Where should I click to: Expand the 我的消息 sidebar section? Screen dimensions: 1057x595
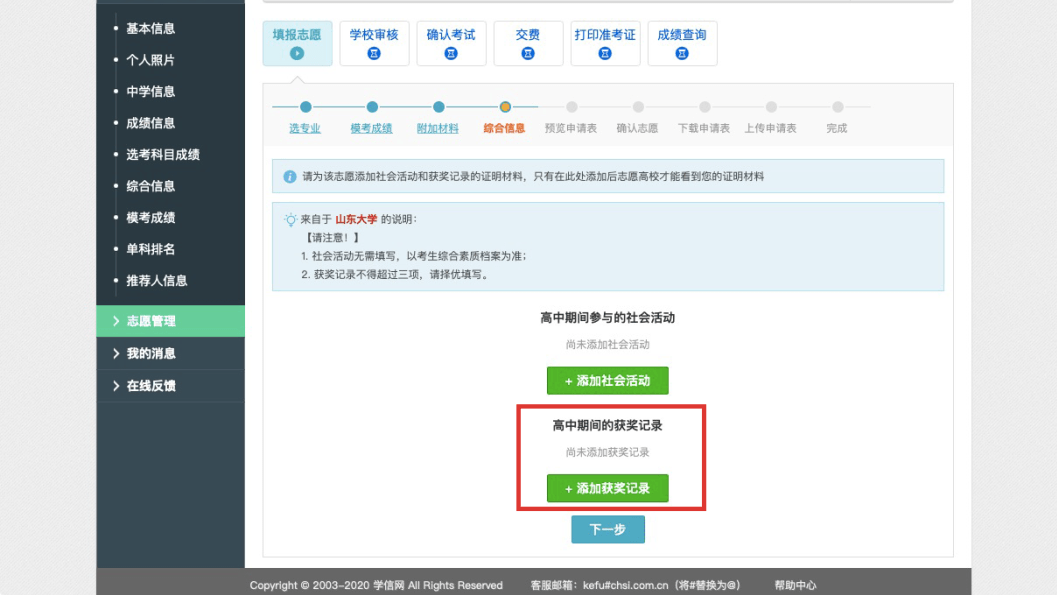tap(171, 353)
